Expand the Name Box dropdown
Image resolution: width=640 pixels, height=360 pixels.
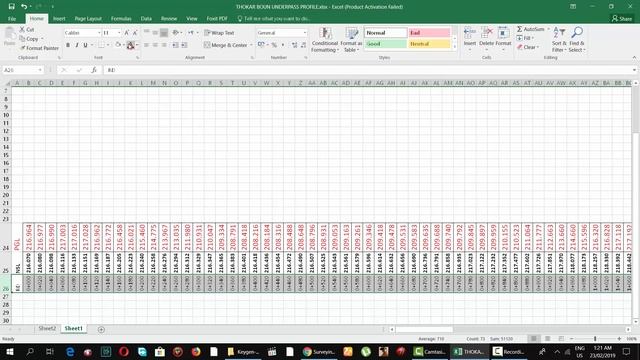click(40, 70)
